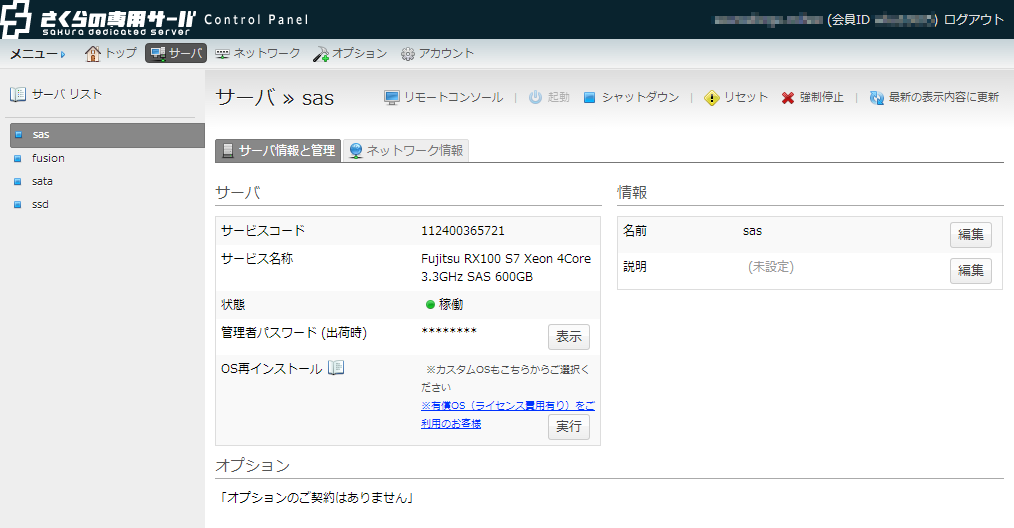1014x528 pixels.
Task: Show the admin password with 表示
Action: 568,337
